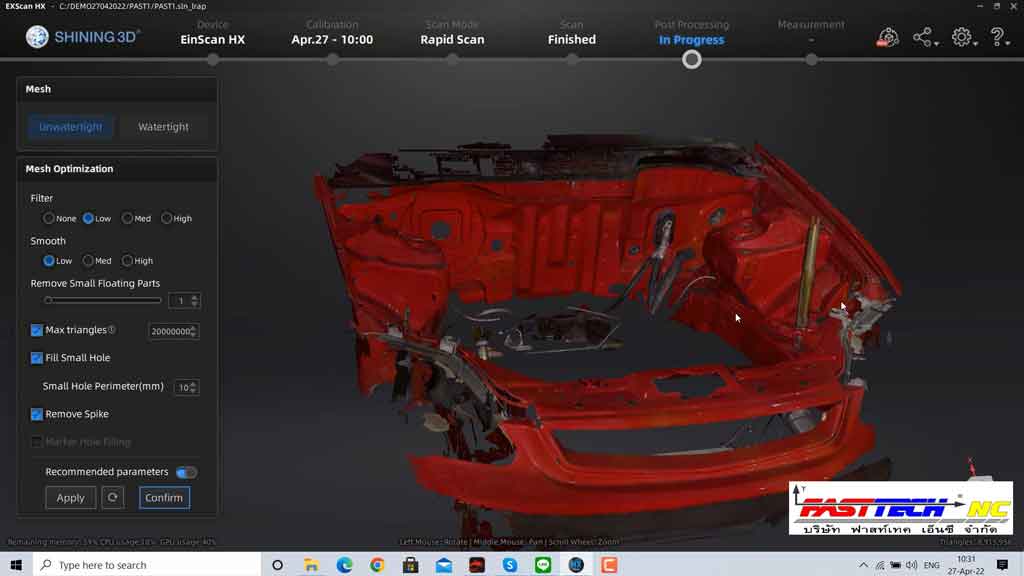
Task: Click Remove Small Floating Parts slider handle
Action: (48, 300)
